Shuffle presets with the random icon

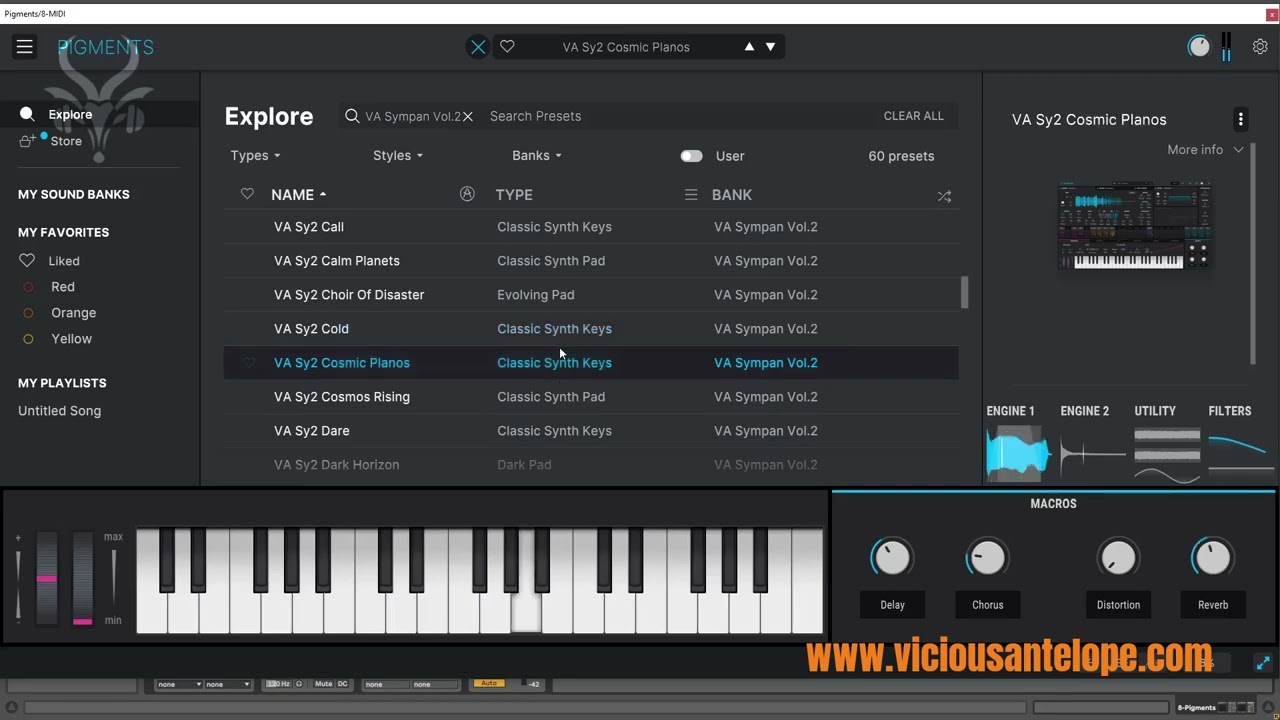pyautogui.click(x=944, y=196)
